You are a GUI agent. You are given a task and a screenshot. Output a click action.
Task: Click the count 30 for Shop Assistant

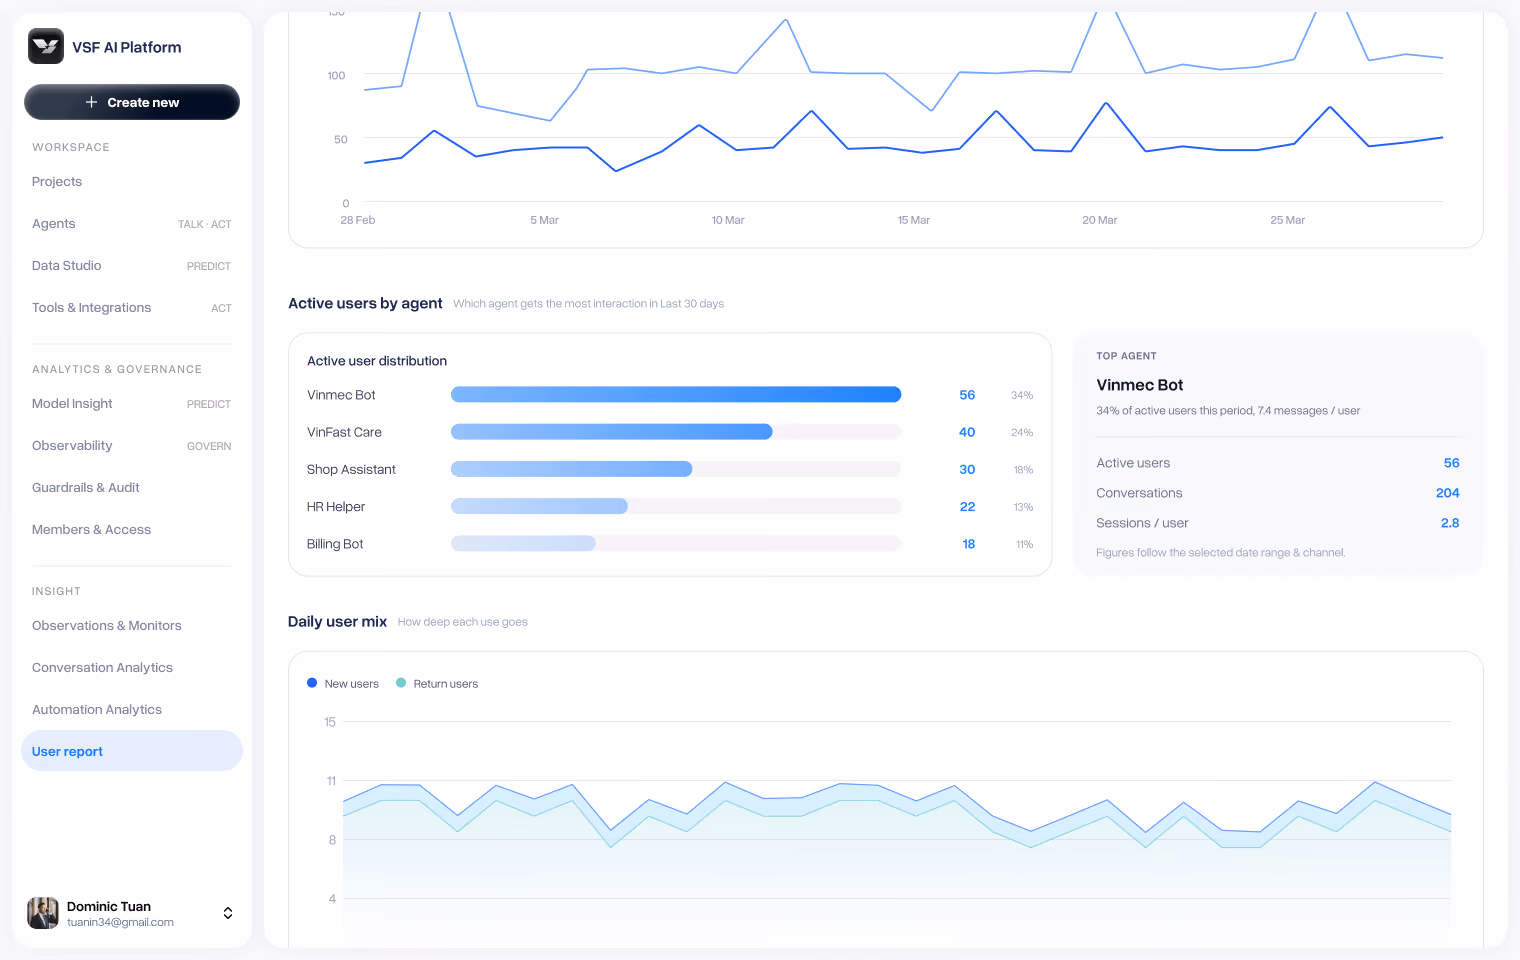pyautogui.click(x=967, y=469)
